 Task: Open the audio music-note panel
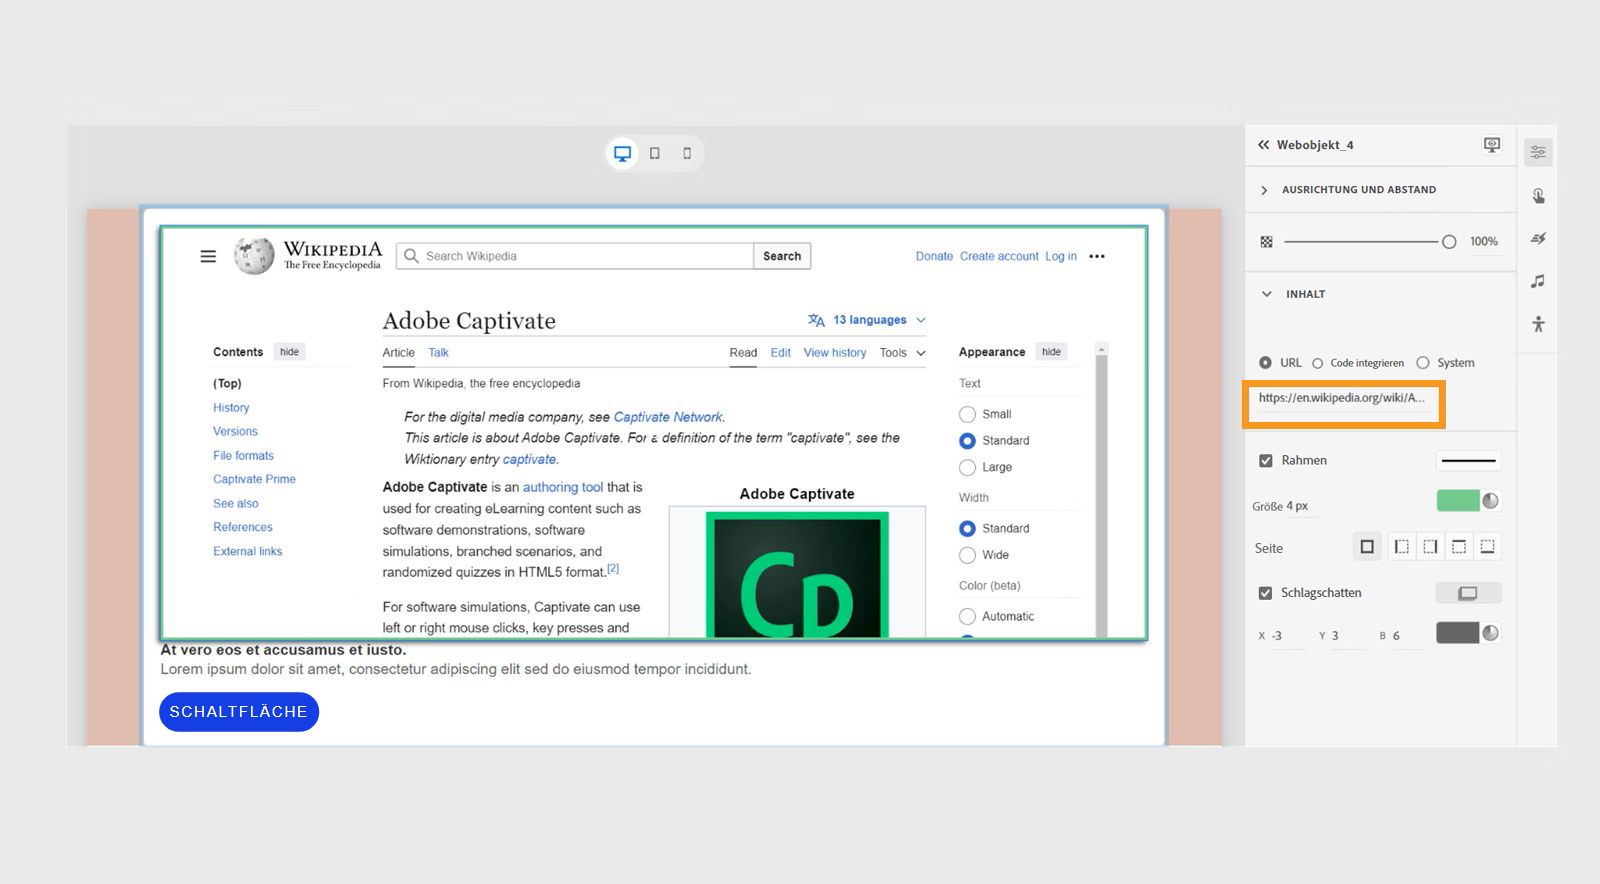[1538, 281]
